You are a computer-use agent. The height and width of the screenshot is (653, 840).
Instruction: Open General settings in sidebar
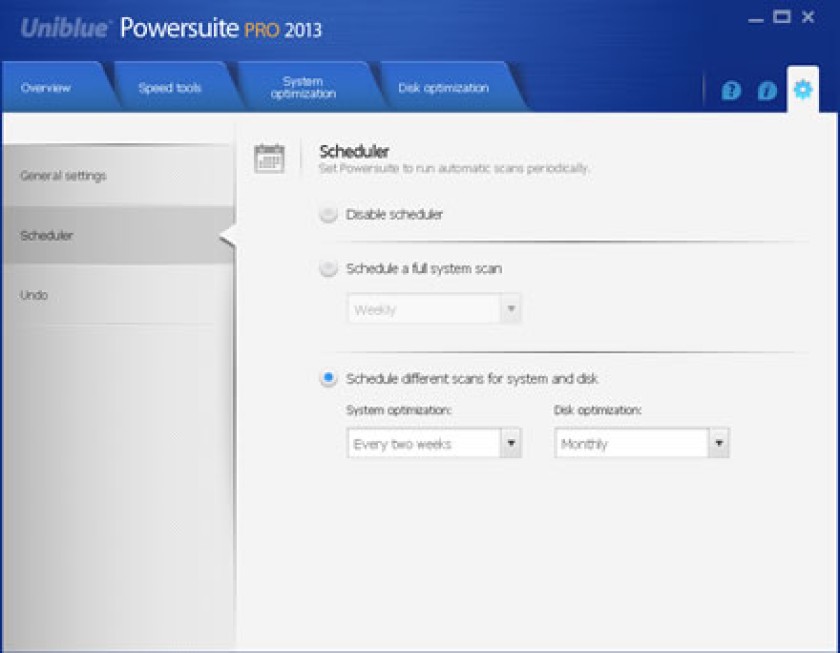(x=118, y=176)
